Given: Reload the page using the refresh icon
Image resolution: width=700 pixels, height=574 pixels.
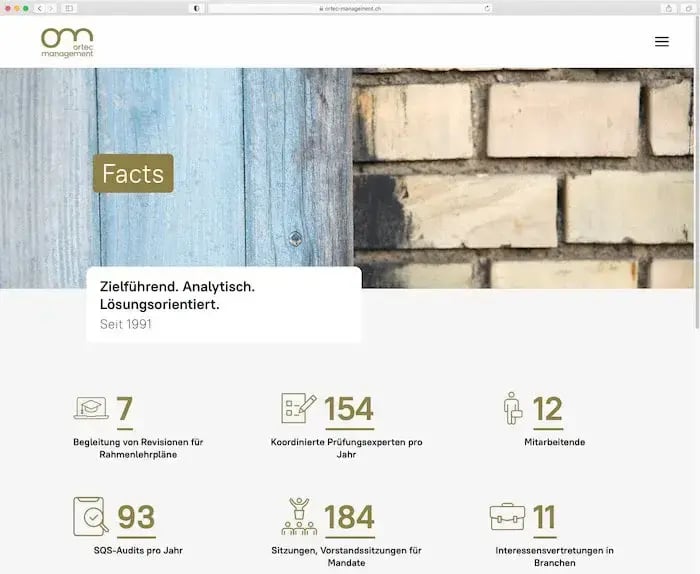Looking at the screenshot, I should 487,8.
